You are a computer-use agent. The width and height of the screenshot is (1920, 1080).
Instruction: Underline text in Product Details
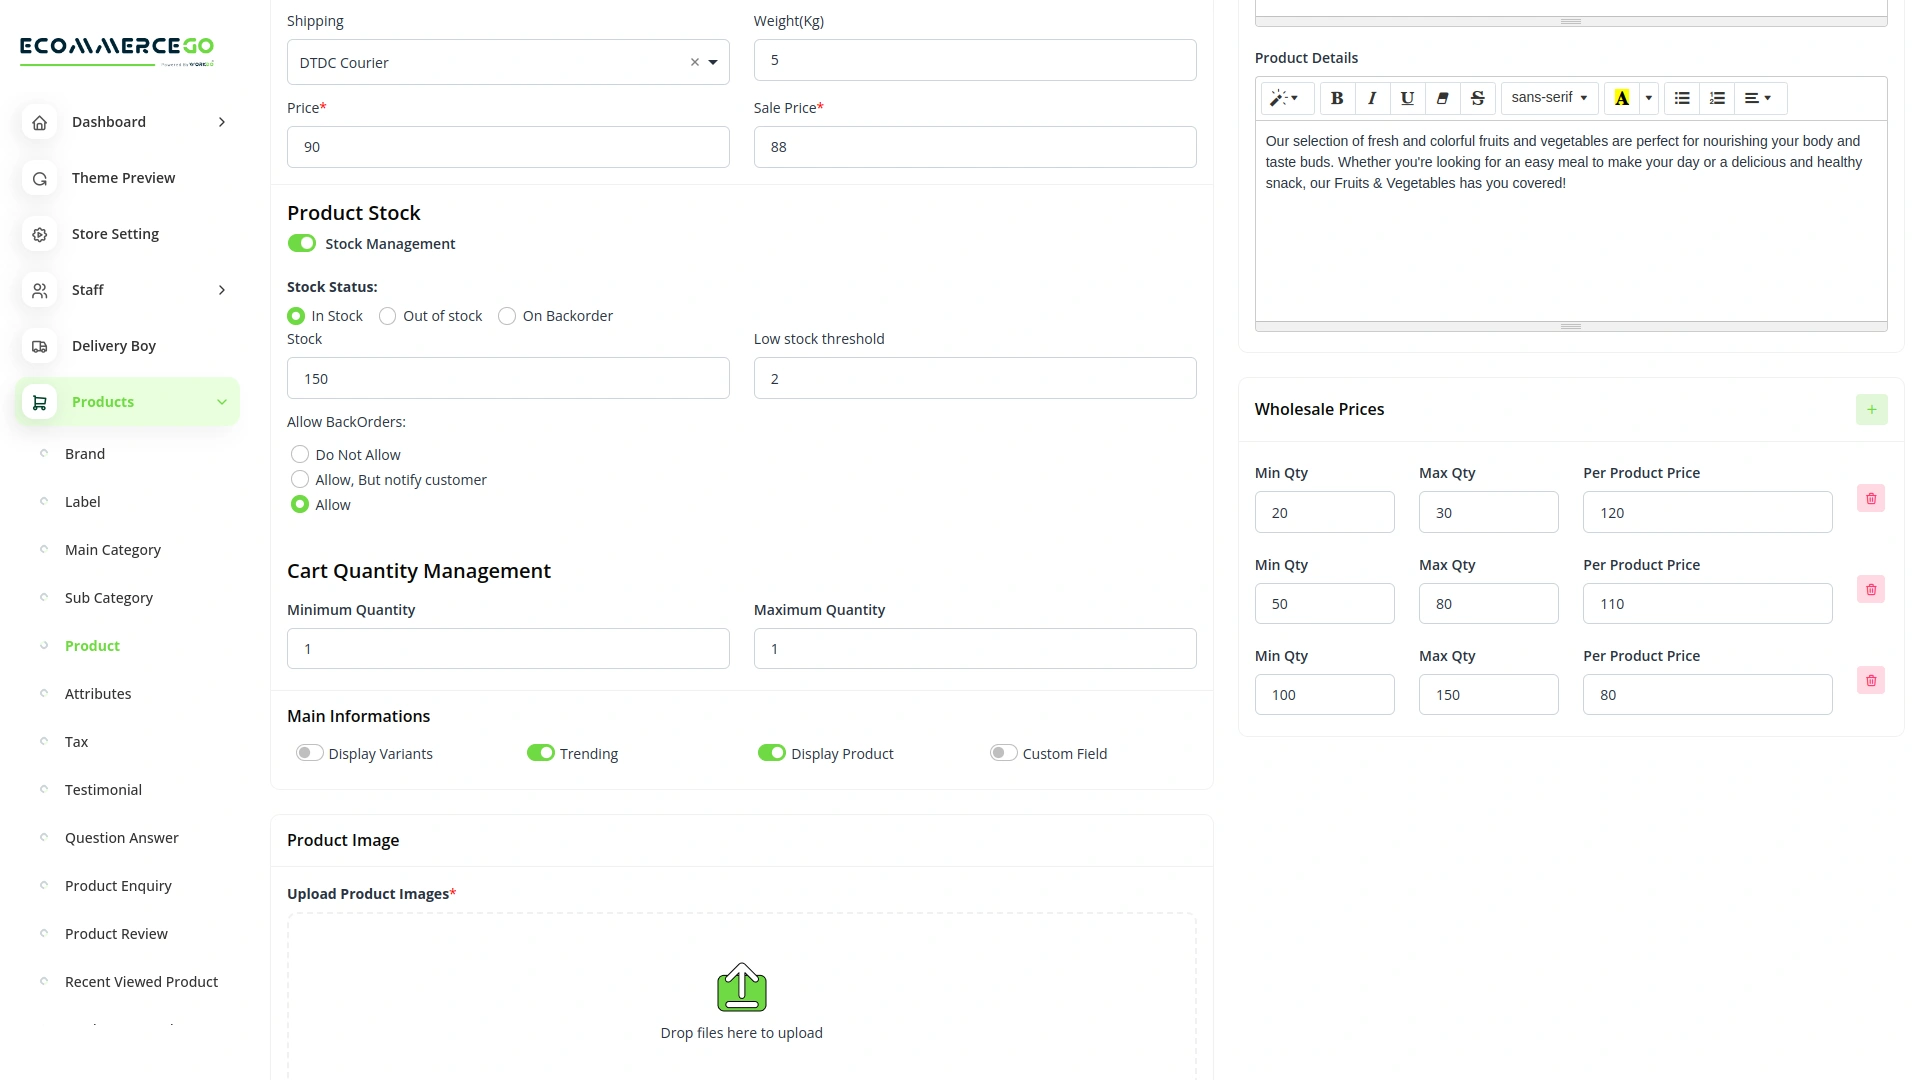click(x=1406, y=98)
